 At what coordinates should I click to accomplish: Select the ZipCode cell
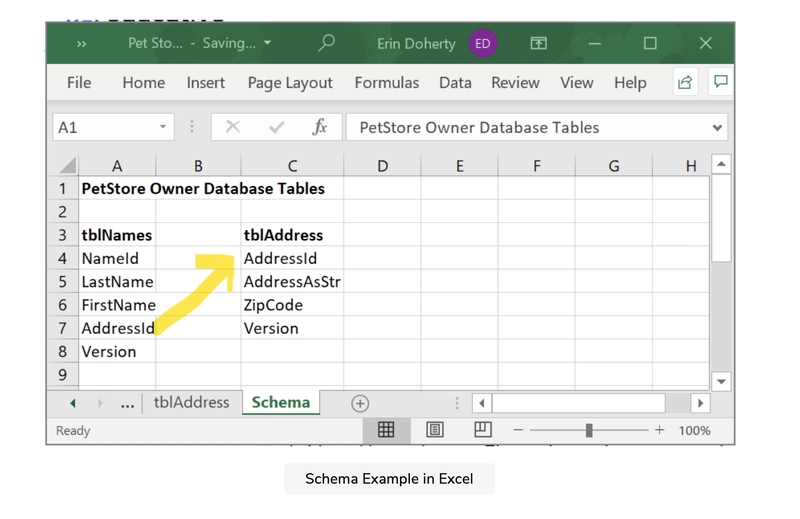tap(292, 305)
